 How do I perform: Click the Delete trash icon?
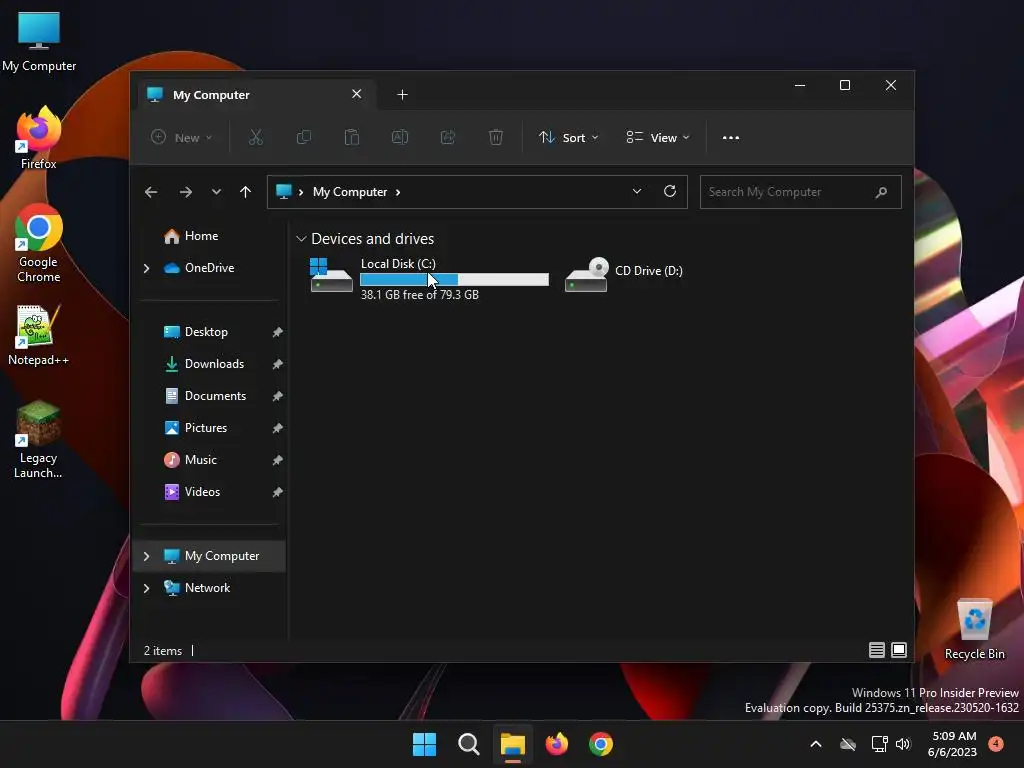[x=496, y=137]
